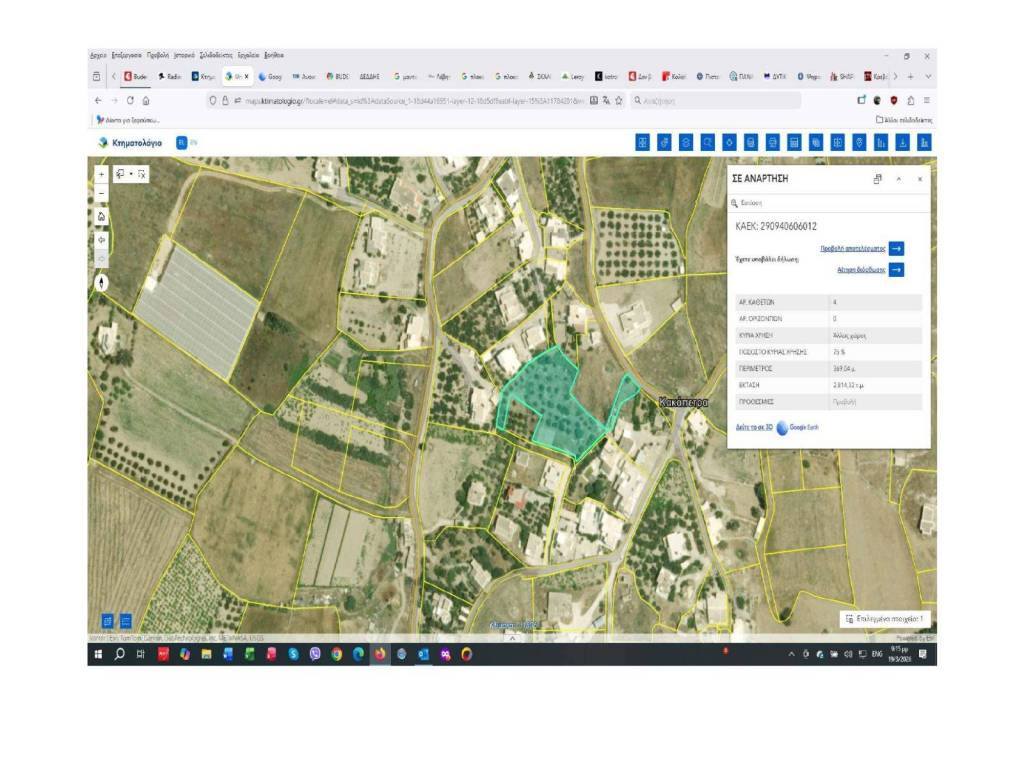Toggle the EL language button
The width and height of the screenshot is (1024, 768).
[x=181, y=143]
